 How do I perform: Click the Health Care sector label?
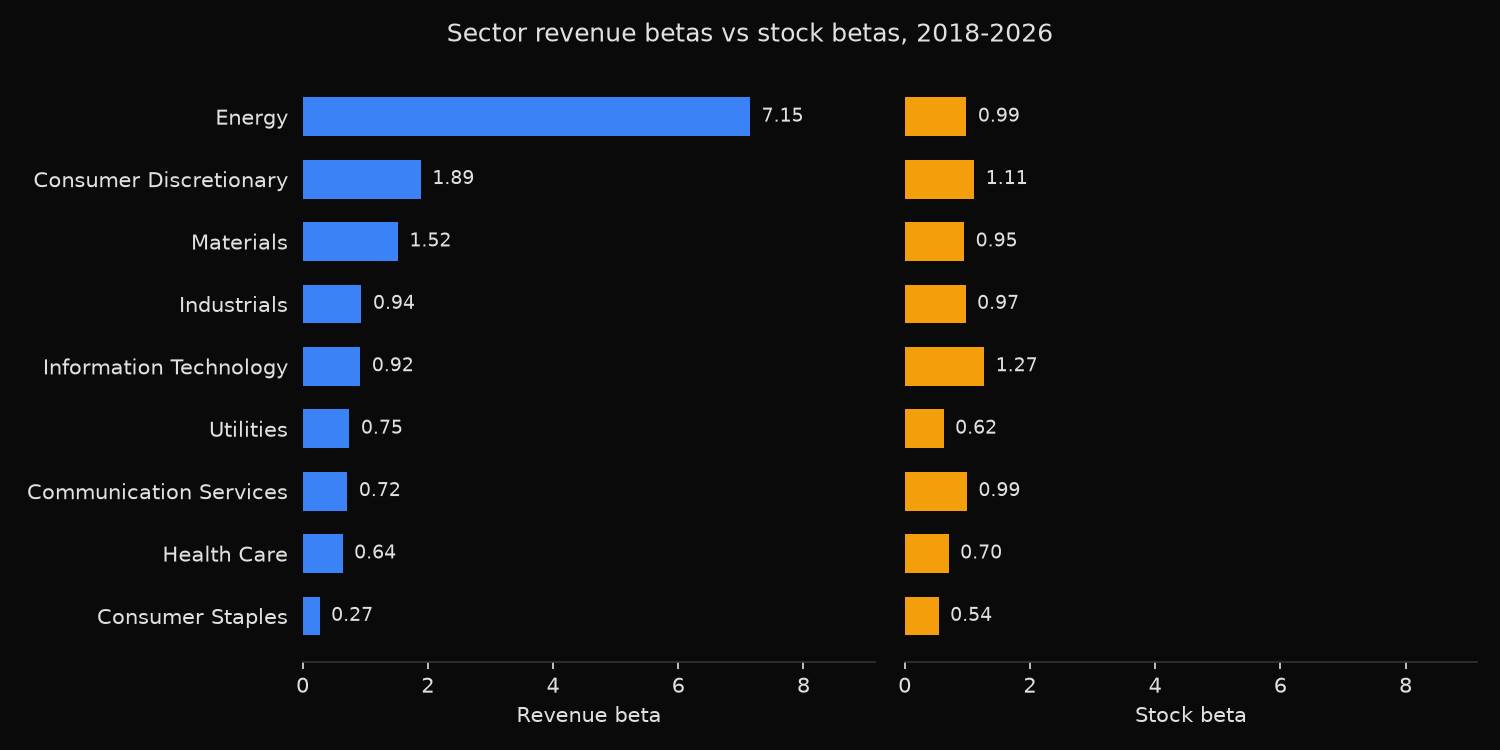225,555
